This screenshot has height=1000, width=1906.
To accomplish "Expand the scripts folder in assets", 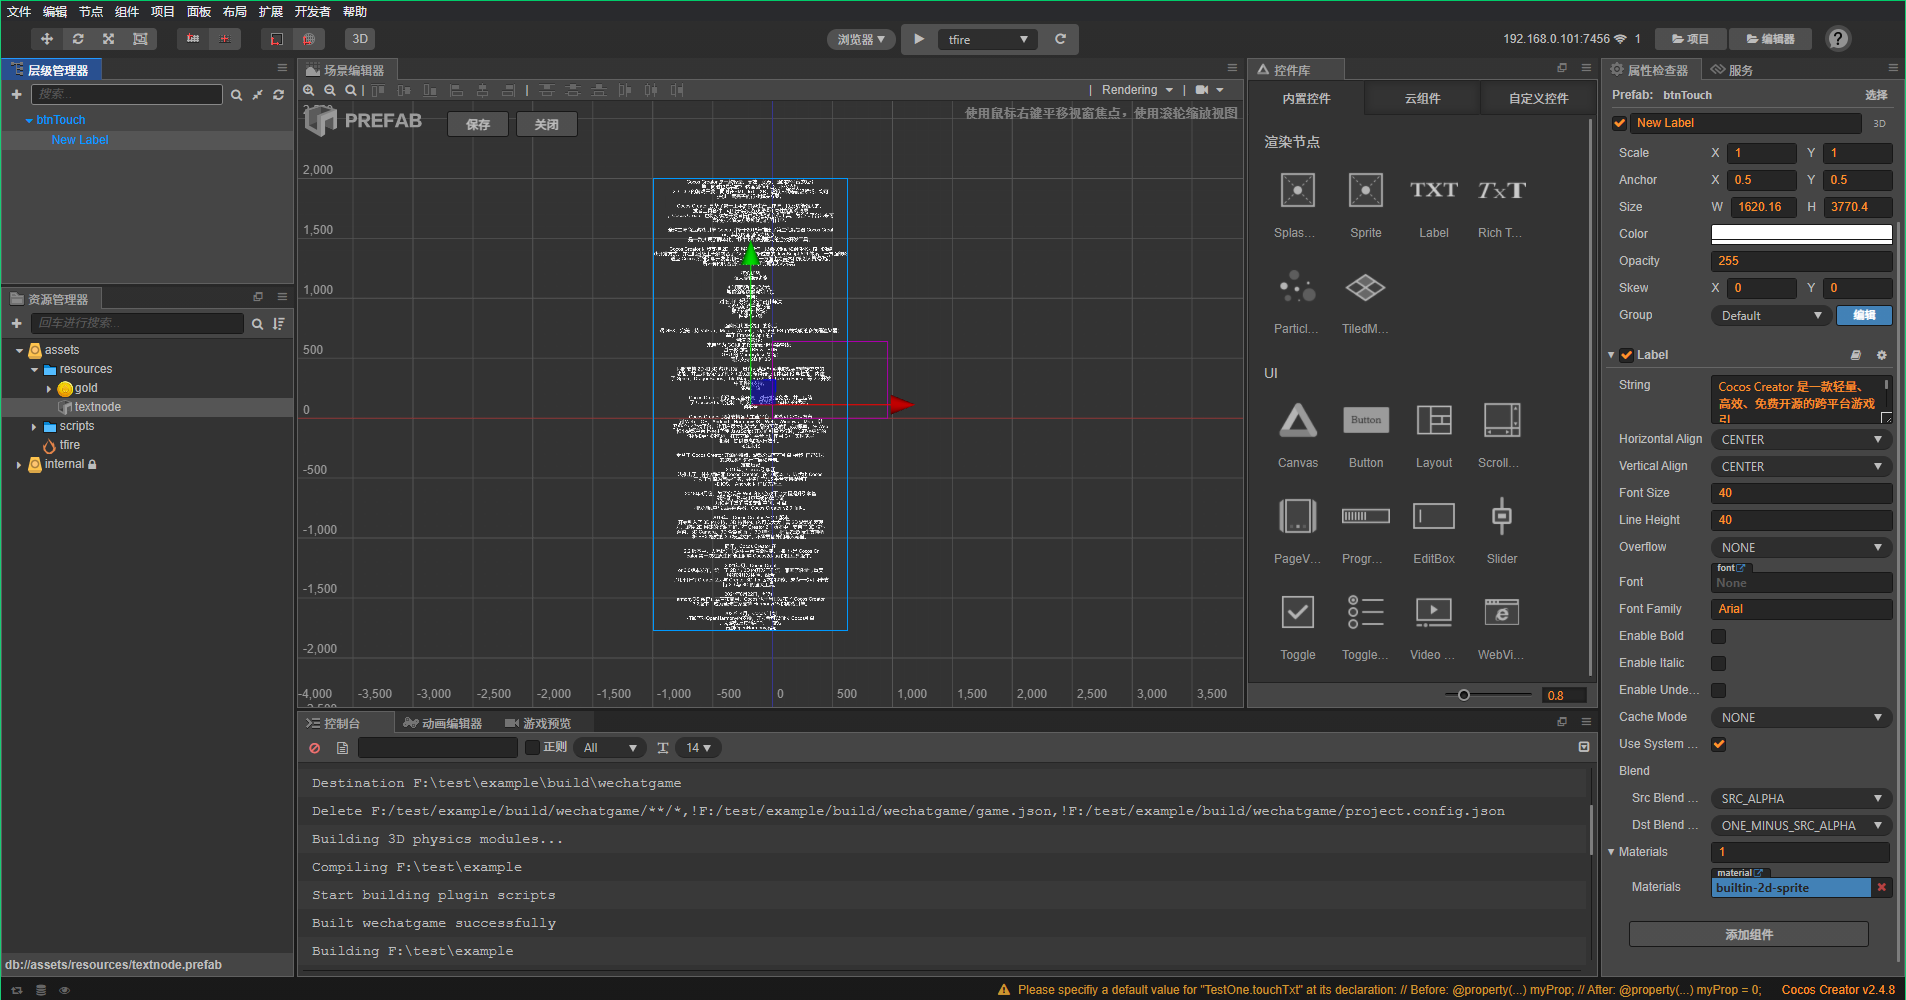I will coord(34,427).
